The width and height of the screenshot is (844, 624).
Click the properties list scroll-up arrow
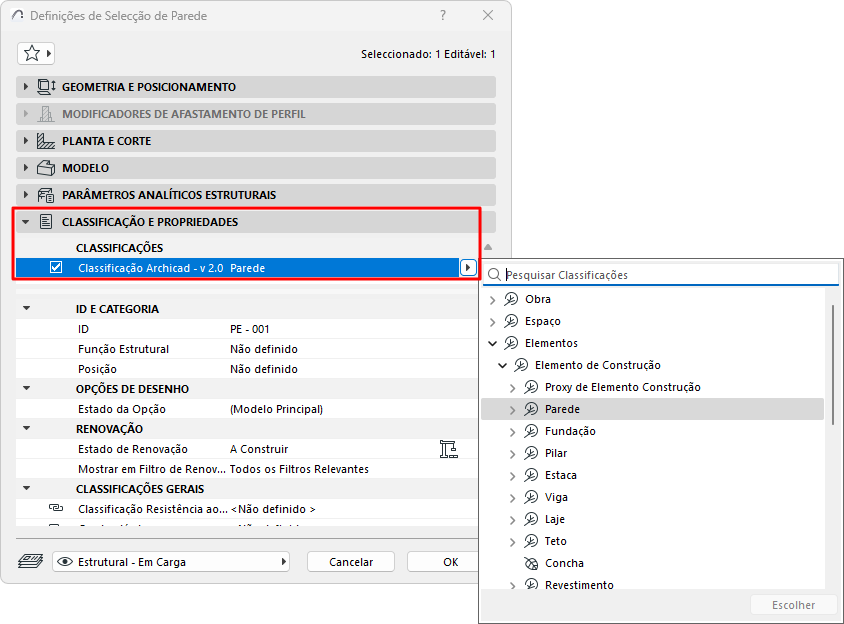(x=488, y=247)
